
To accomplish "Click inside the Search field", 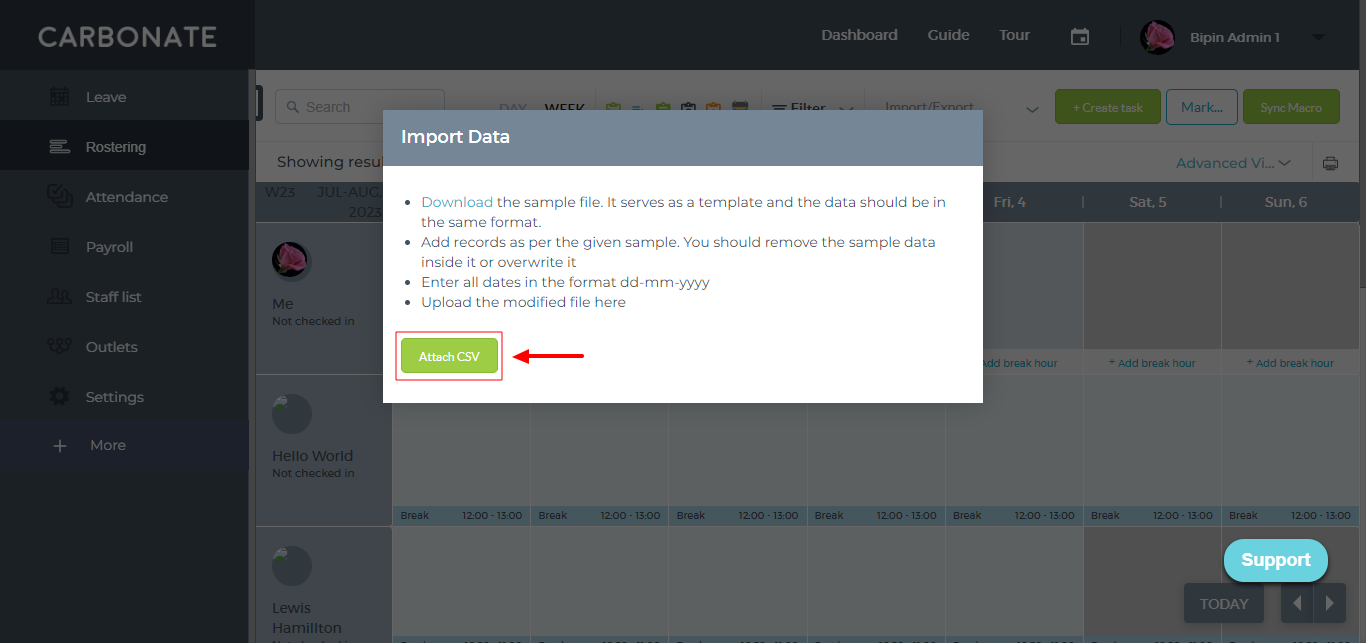I will (360, 107).
